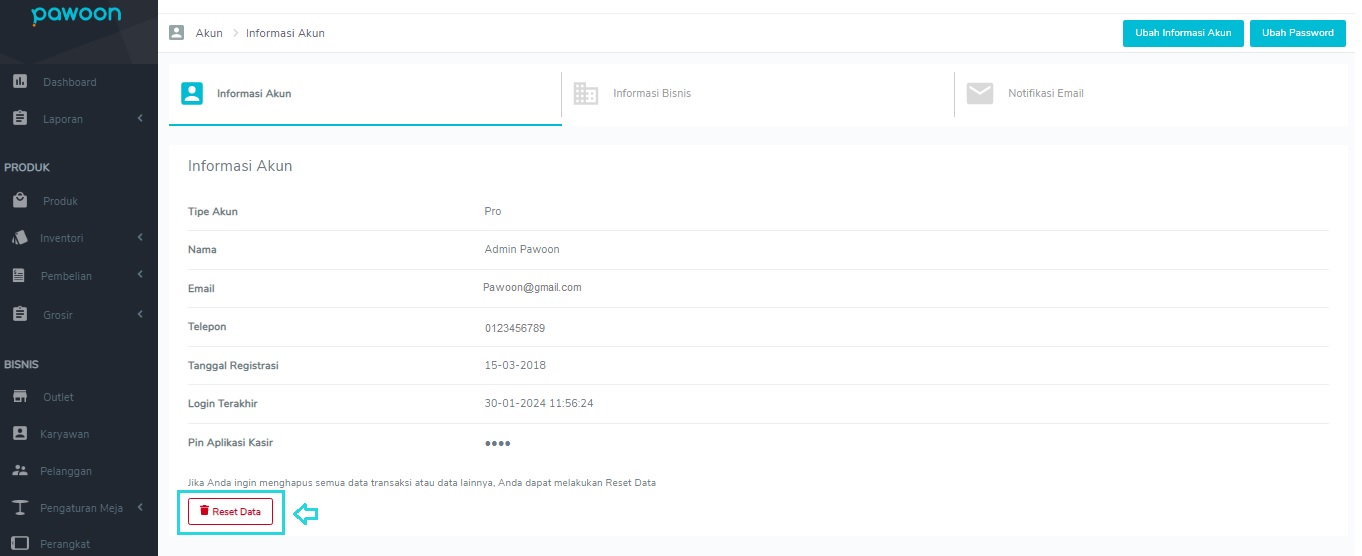Image resolution: width=1362 pixels, height=556 pixels.
Task: Expand the Pengaturan Meja chevron
Action: click(x=141, y=507)
